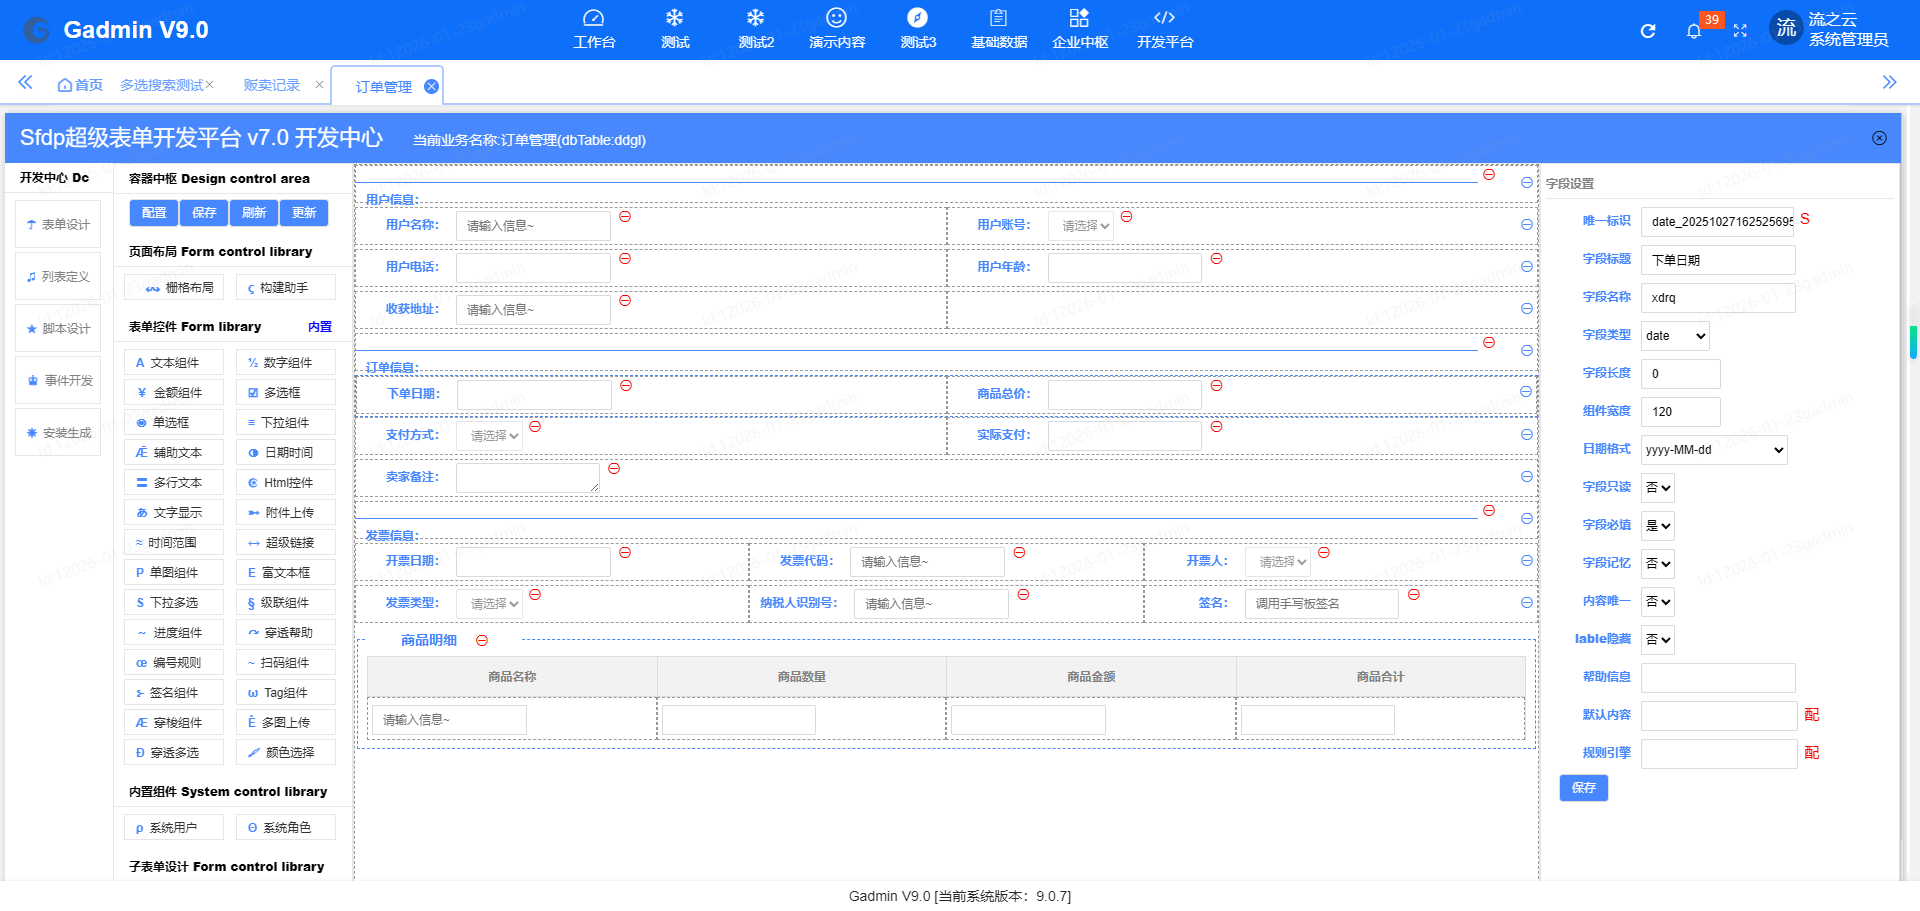Collapse tab bar with left double-arrow icon
Viewport: 1920px width, 911px height.
25,83
